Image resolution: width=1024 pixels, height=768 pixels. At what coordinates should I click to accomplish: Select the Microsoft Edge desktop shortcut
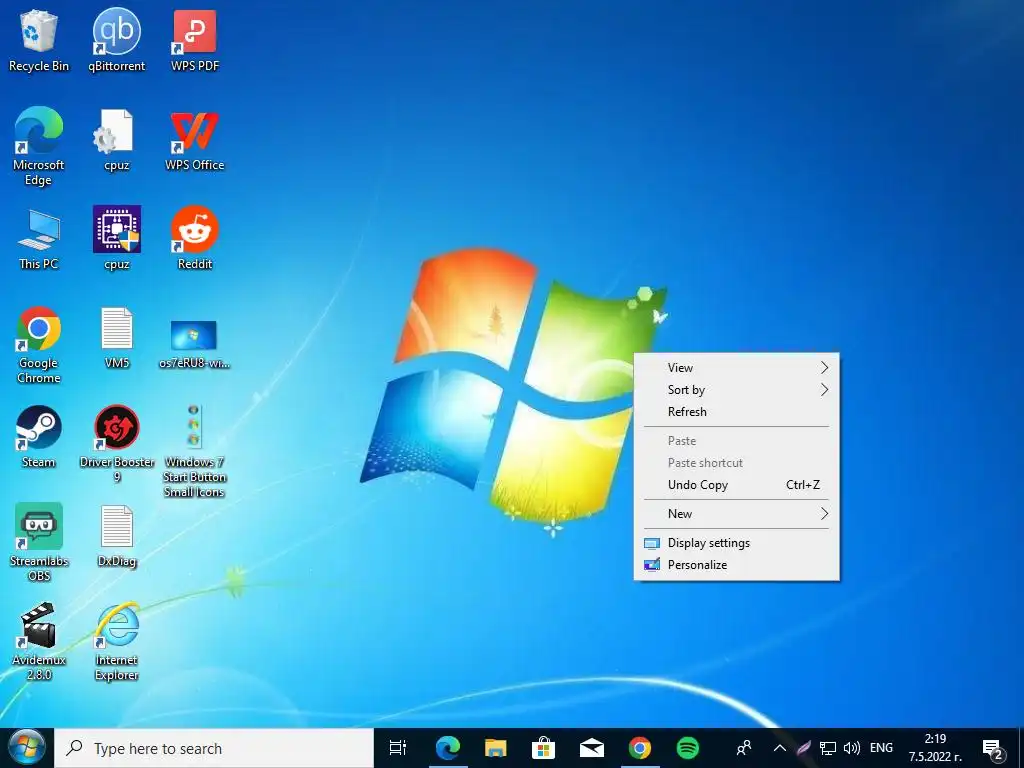[39, 146]
